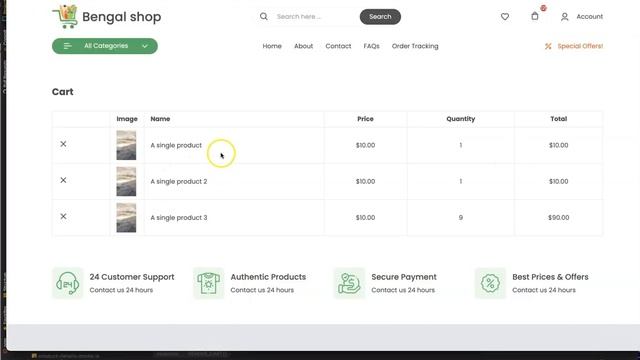Remove 'A single product' with the X
The image size is (640, 360).
(x=63, y=144)
